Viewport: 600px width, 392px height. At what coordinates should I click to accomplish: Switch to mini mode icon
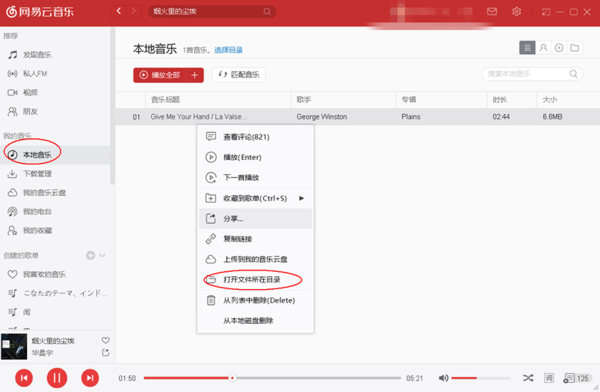[546, 12]
